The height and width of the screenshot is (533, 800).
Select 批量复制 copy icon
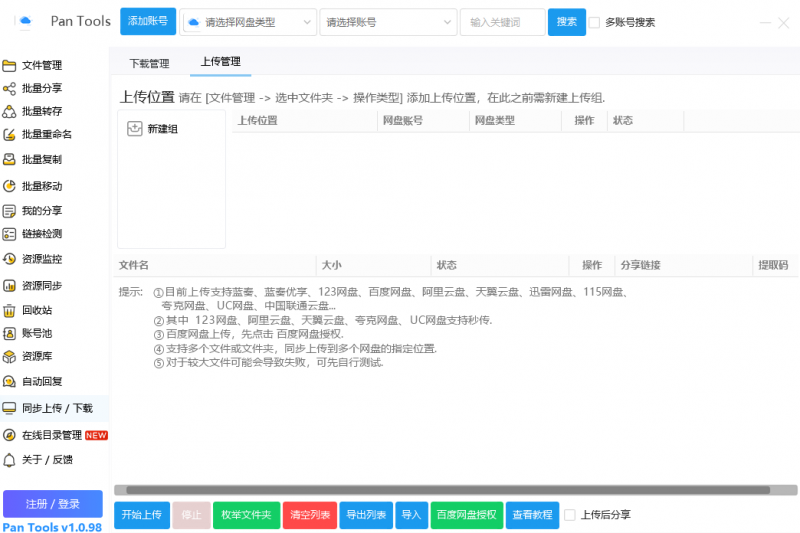coord(9,160)
